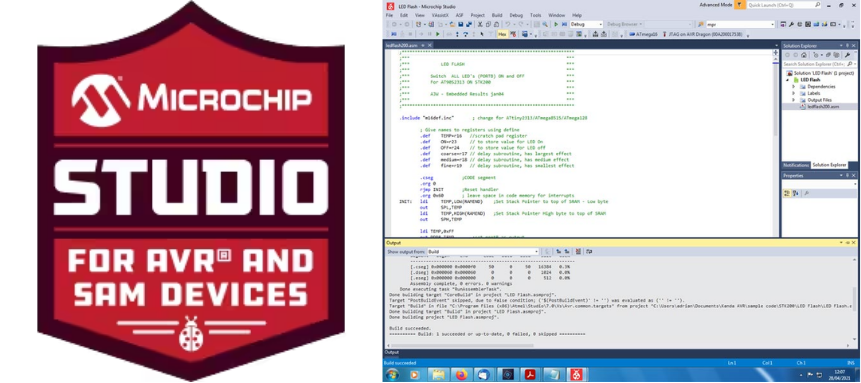Click the Find in Files magnifier icon
861x383 pixels.
click(545, 24)
